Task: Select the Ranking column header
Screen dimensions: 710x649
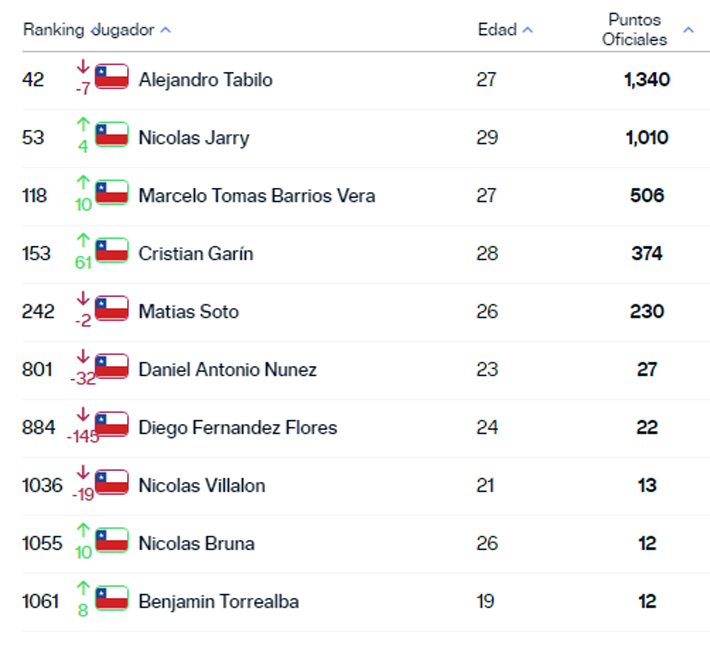Action: pos(53,30)
